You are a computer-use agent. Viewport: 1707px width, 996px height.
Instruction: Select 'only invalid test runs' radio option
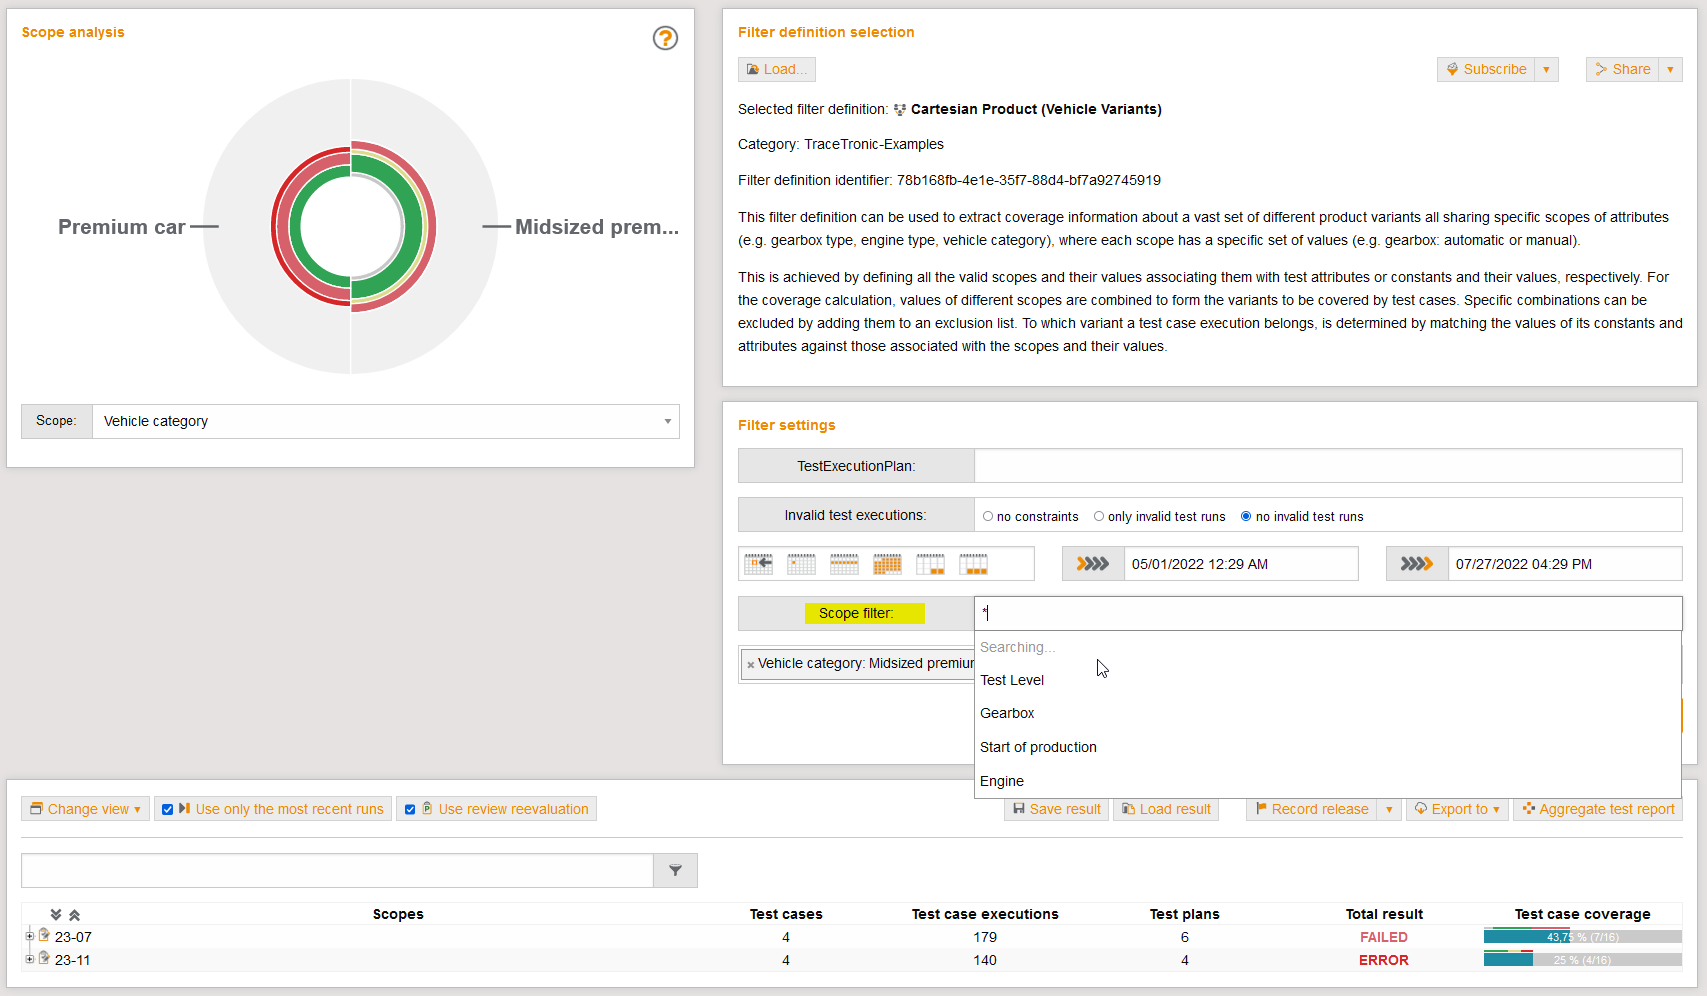(1099, 516)
